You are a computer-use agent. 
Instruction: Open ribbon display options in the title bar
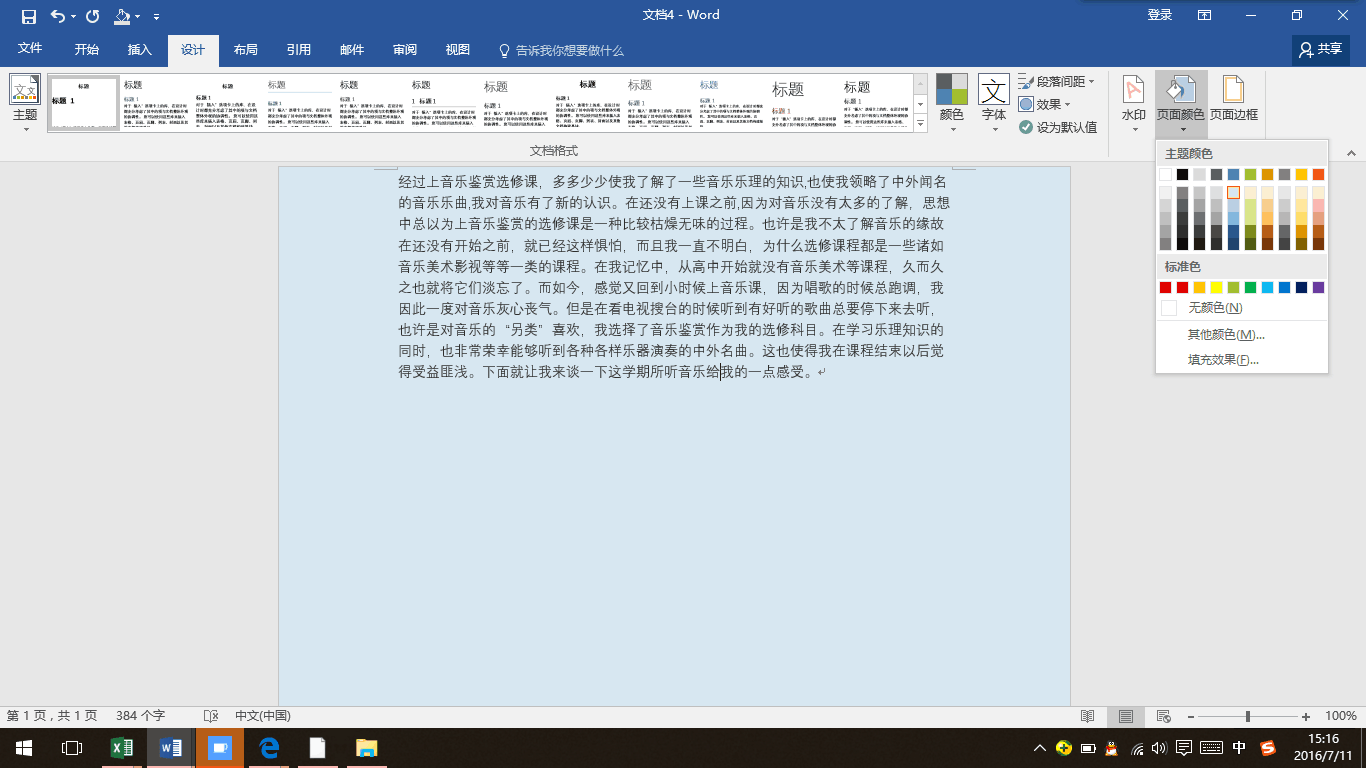click(1205, 15)
